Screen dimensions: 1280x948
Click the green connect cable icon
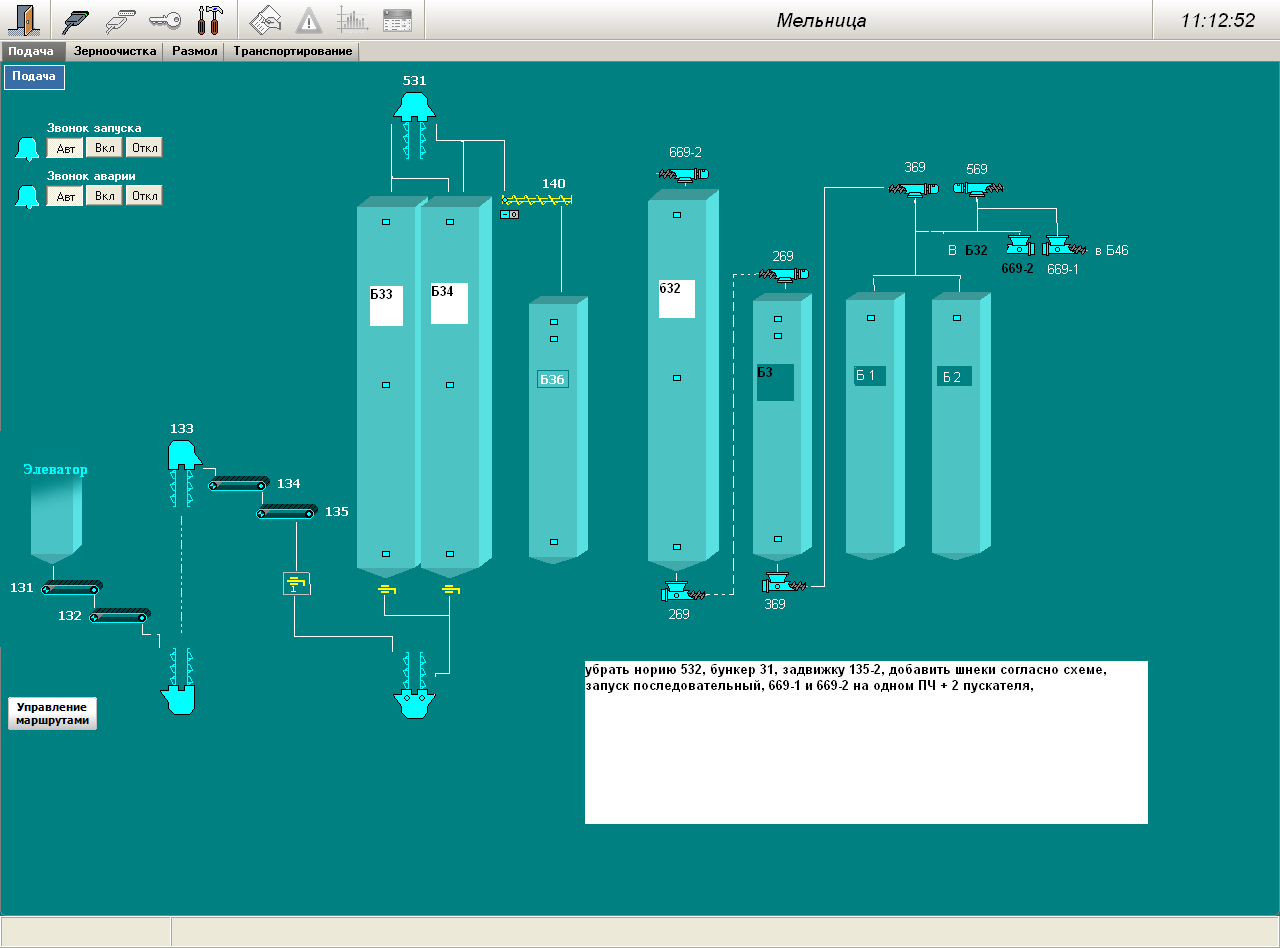click(76, 19)
